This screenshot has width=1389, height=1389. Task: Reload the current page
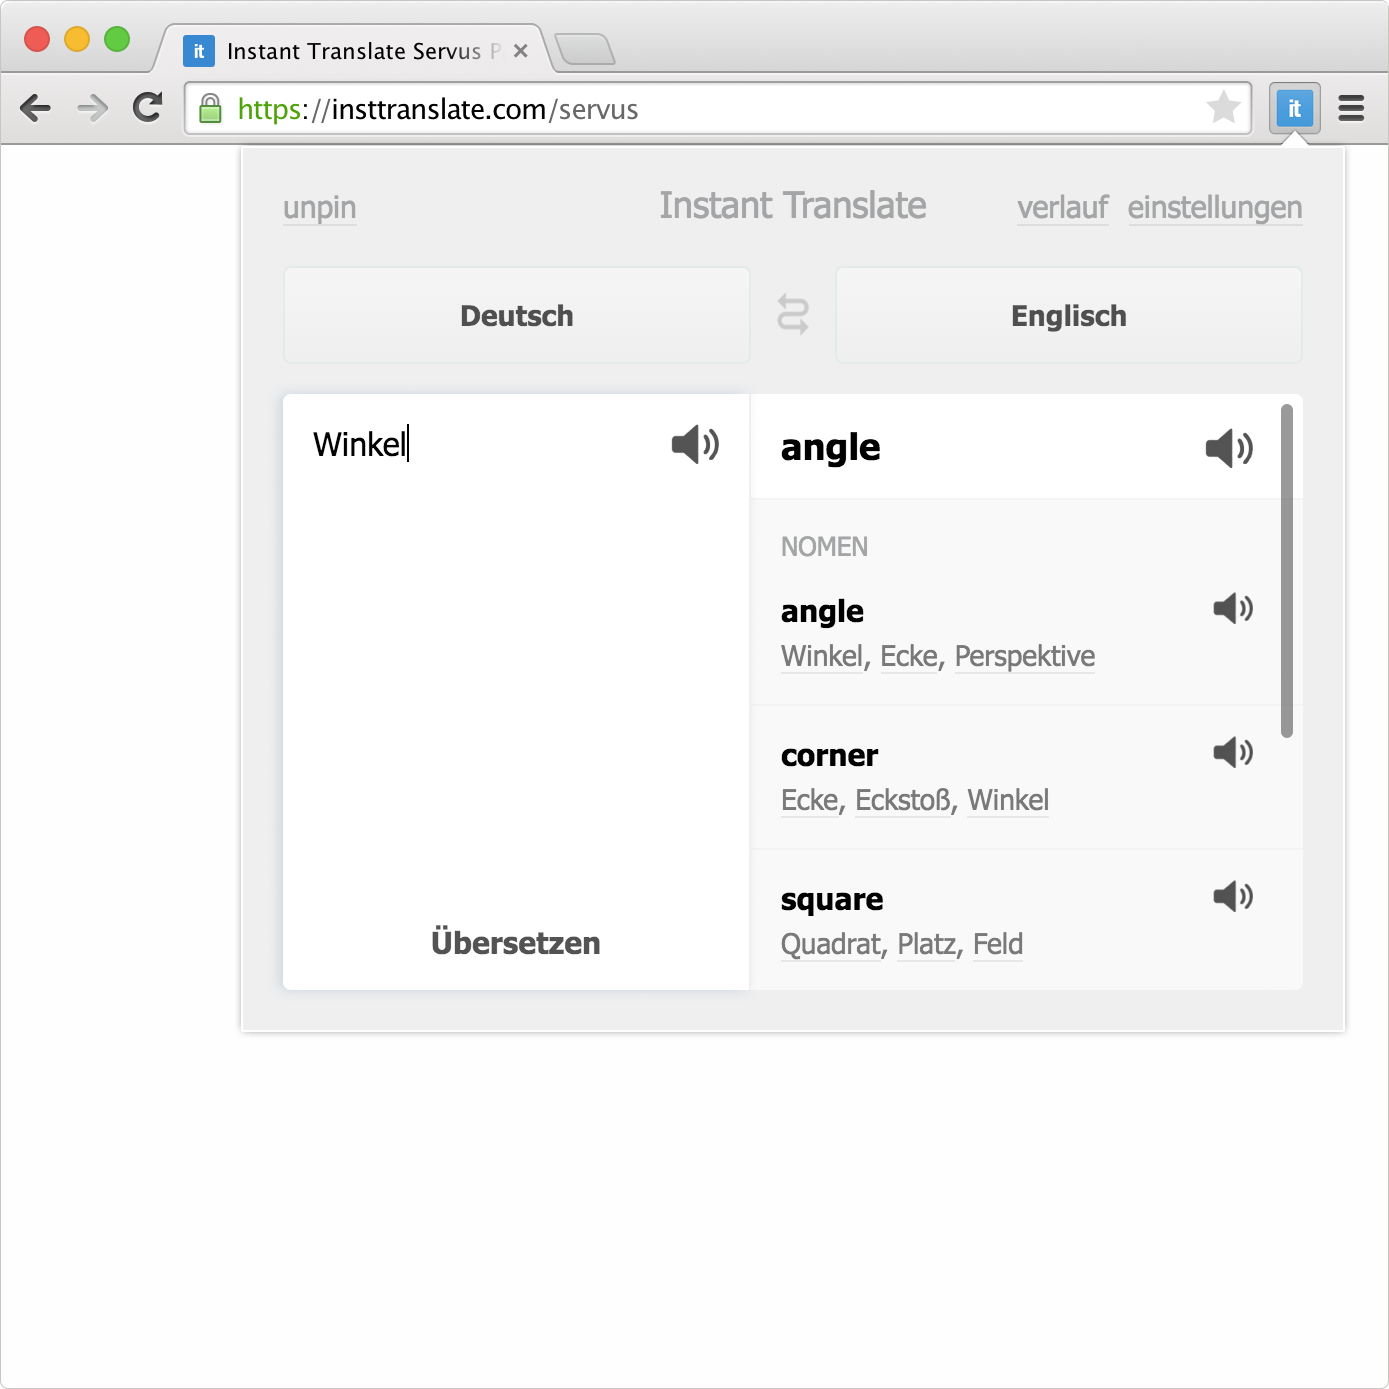click(147, 108)
